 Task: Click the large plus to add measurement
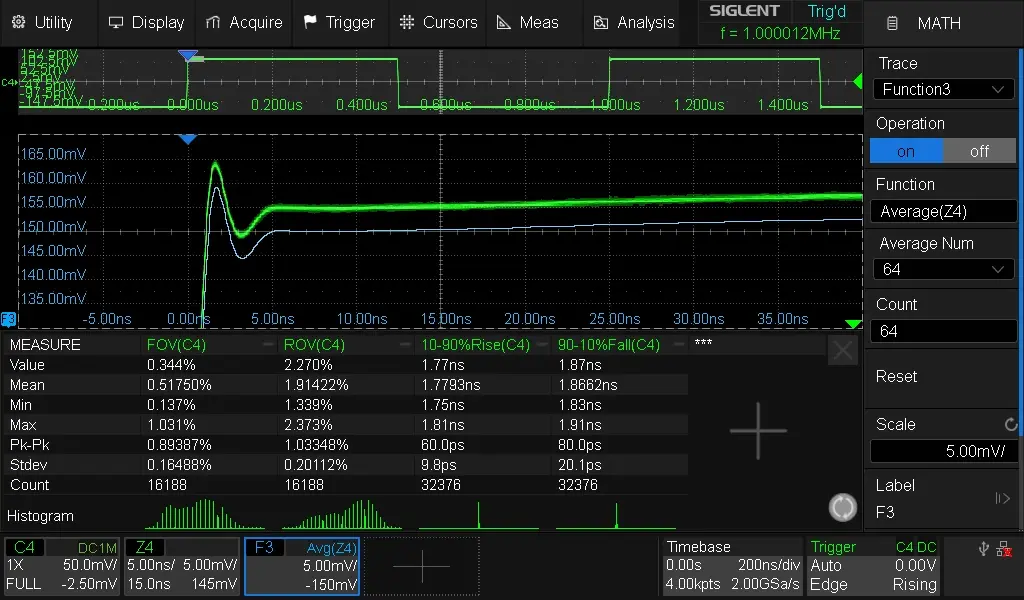click(758, 431)
